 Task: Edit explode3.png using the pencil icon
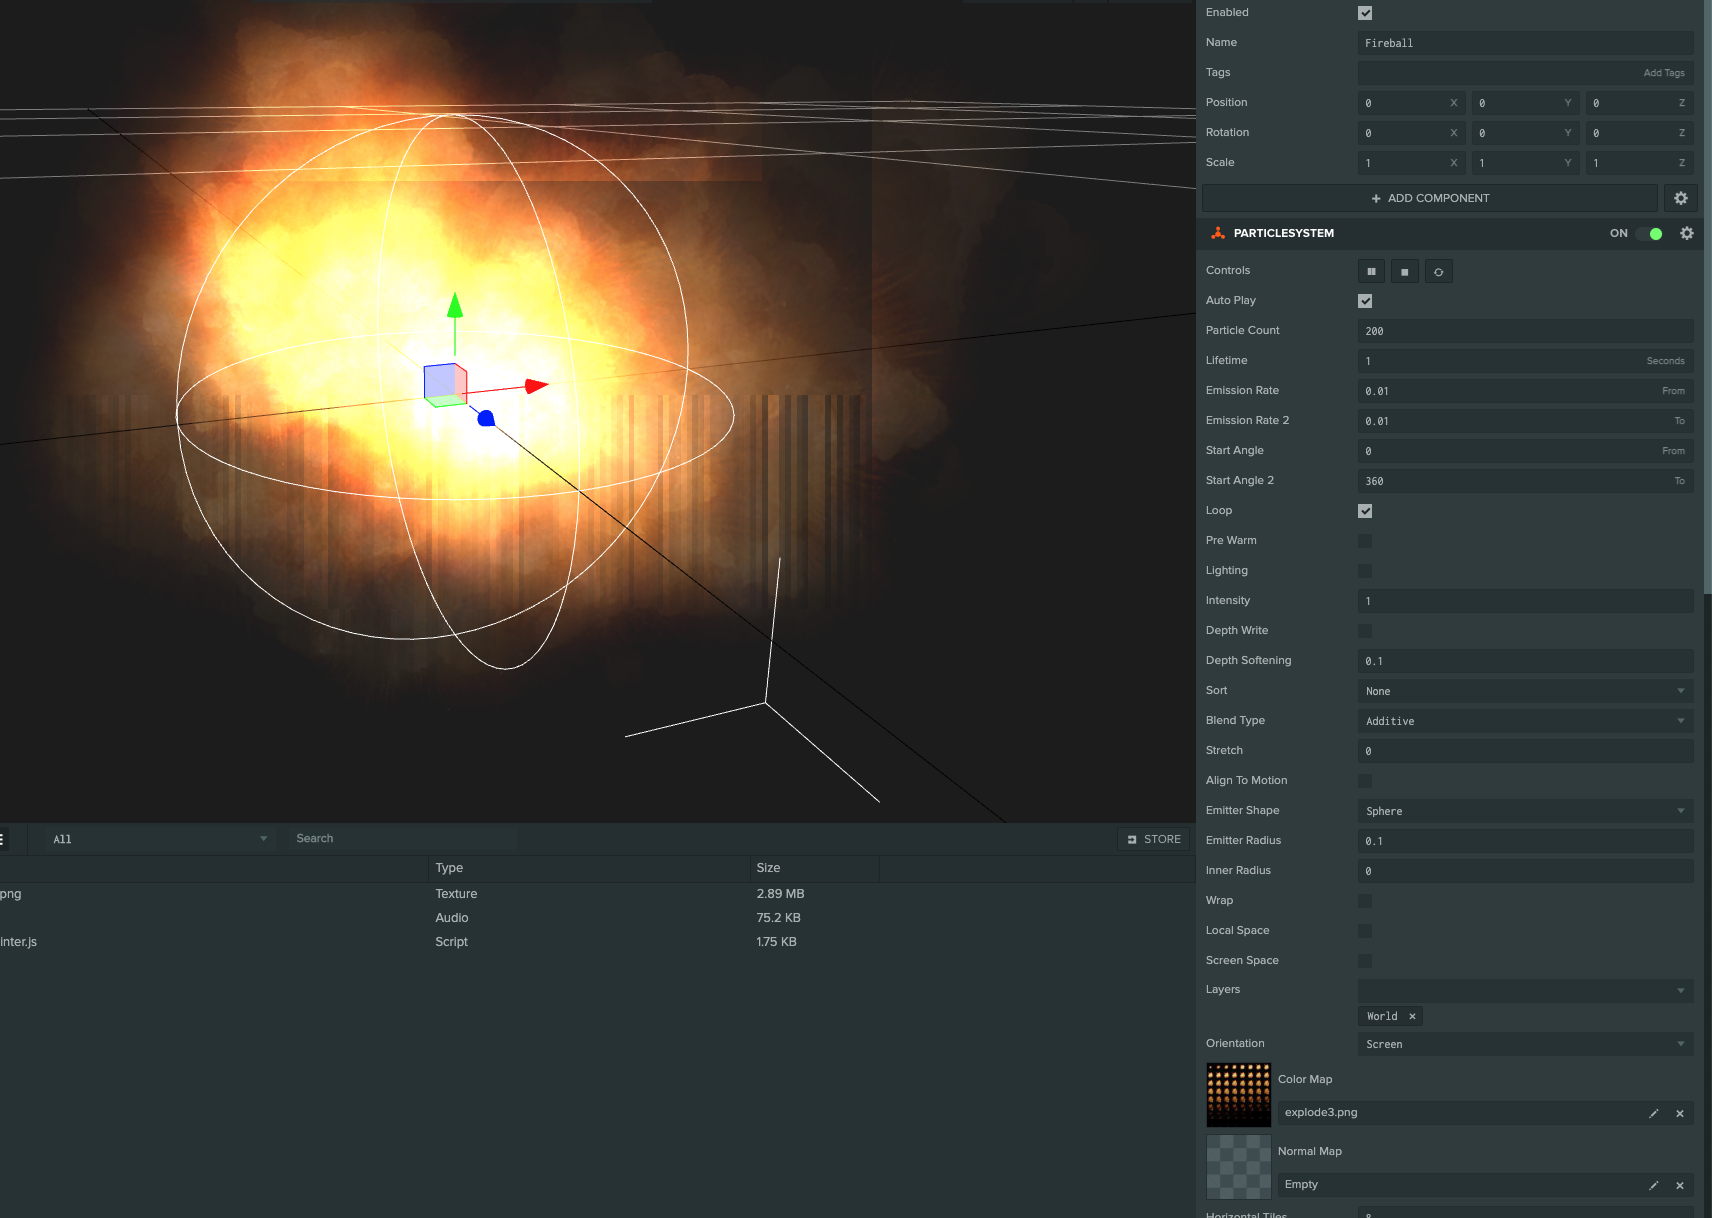point(1653,1113)
